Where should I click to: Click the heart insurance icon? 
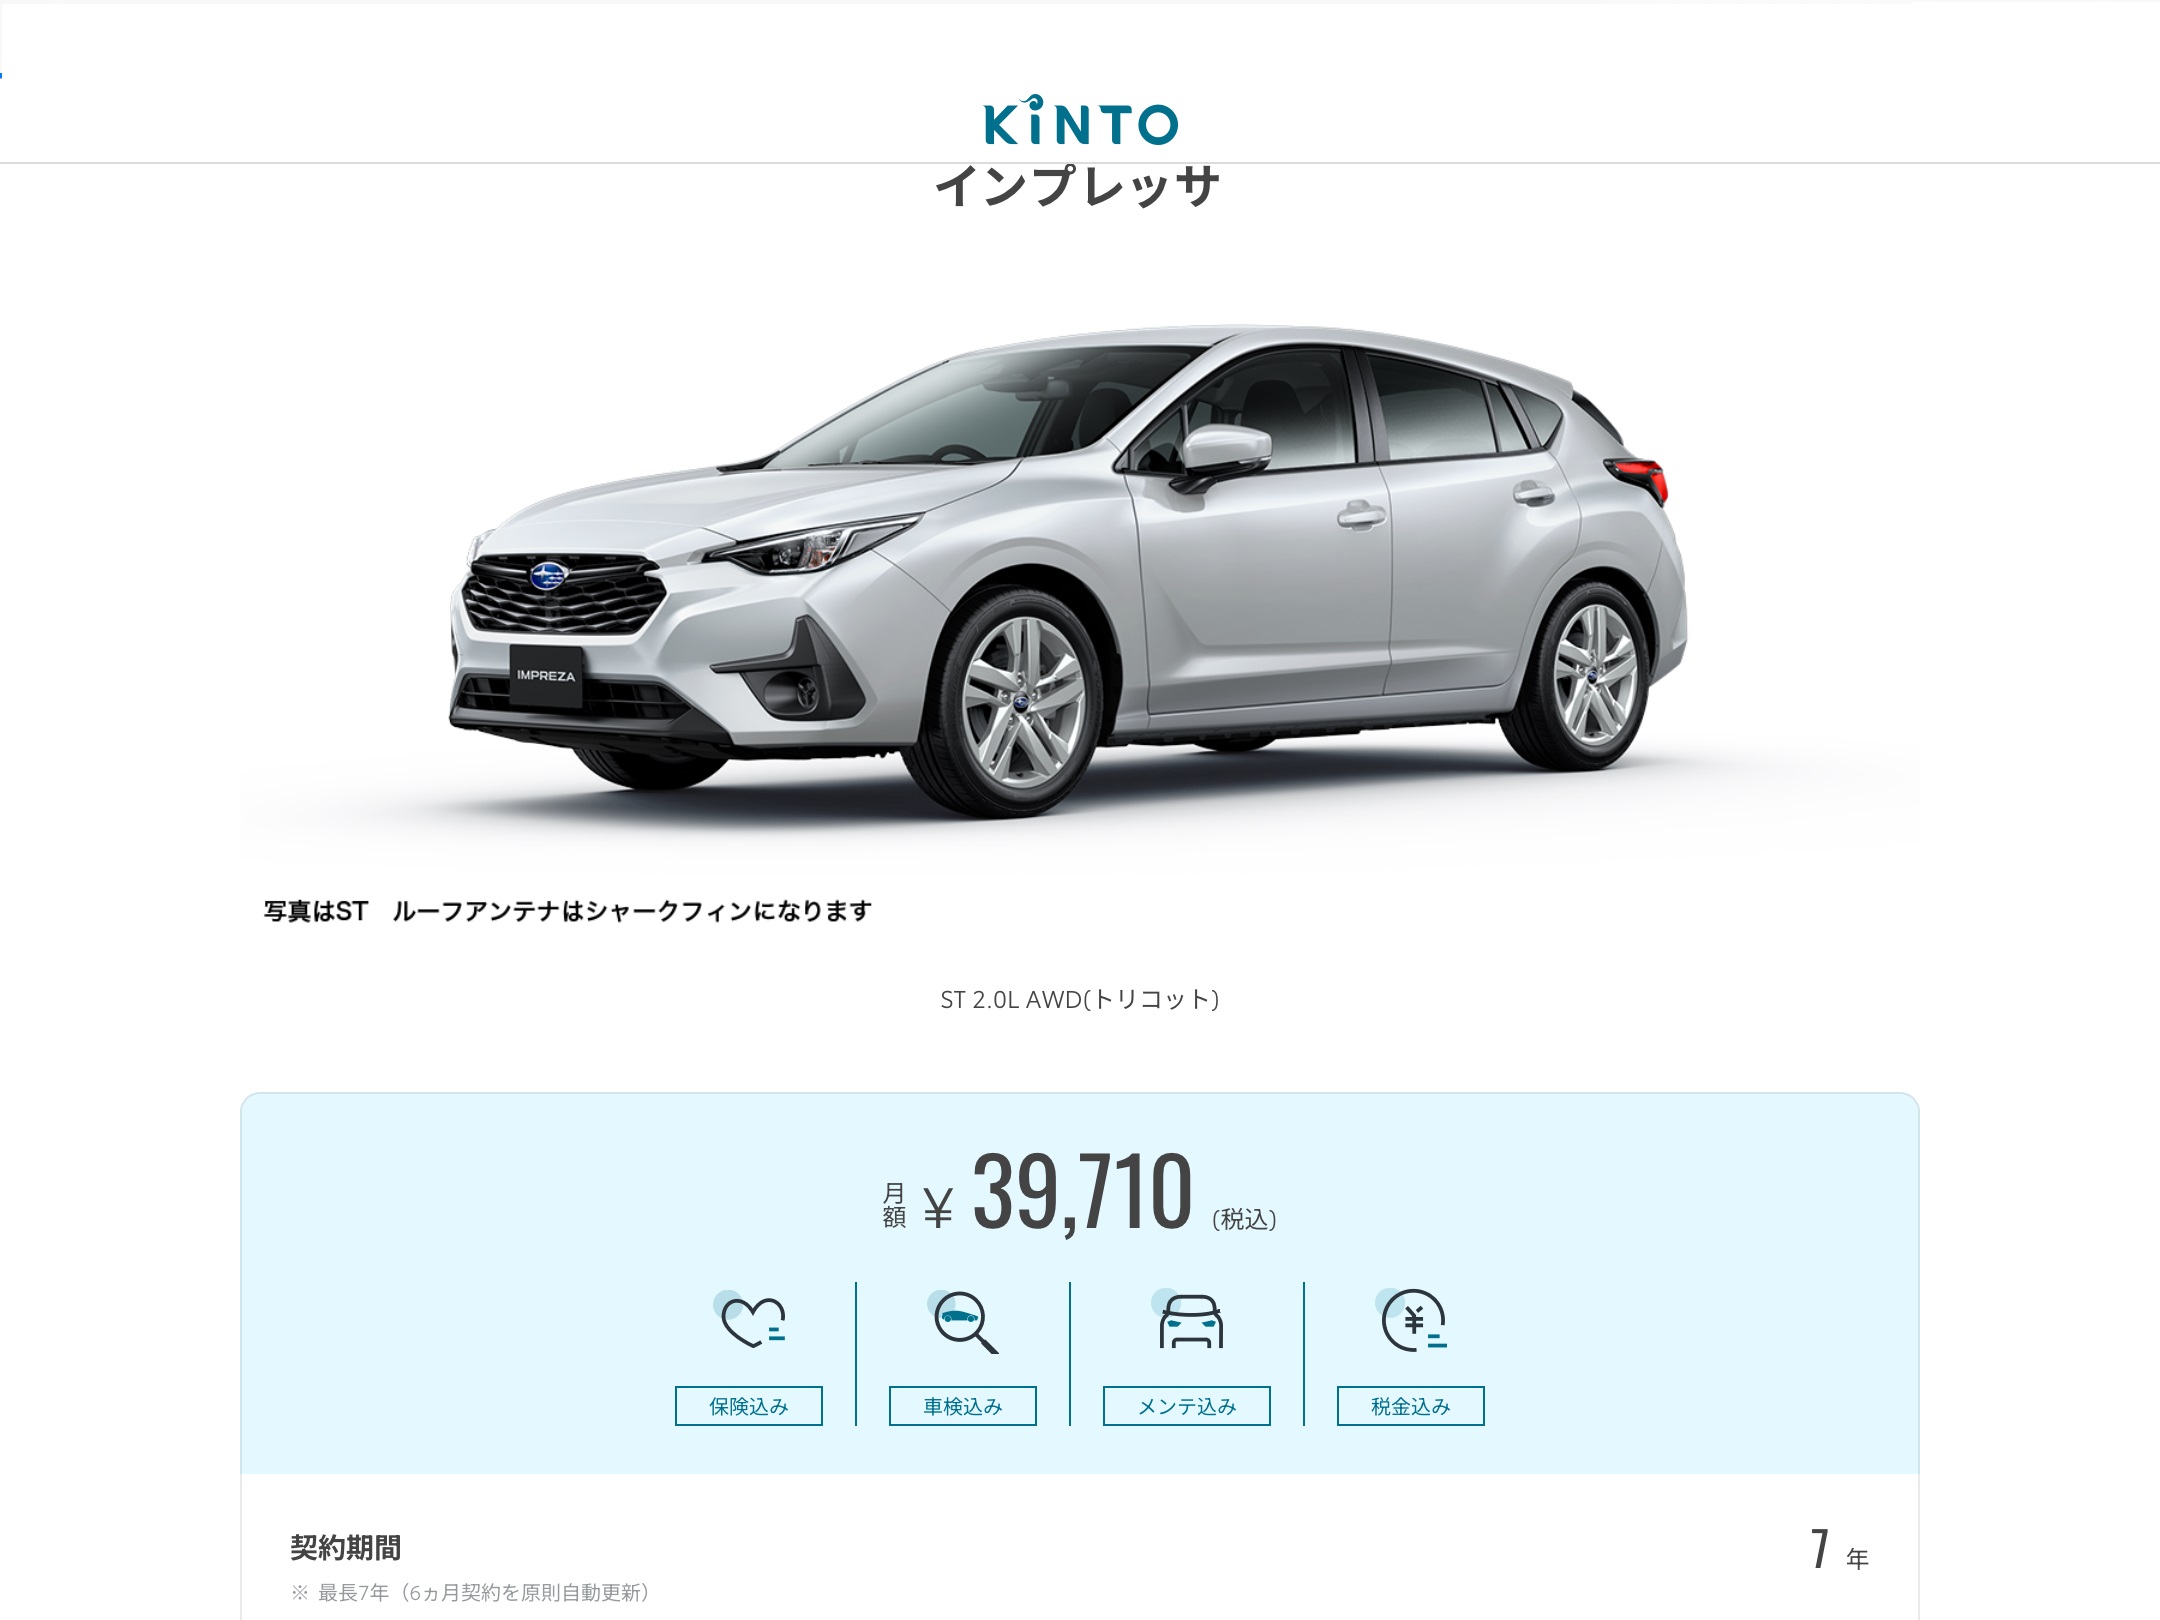coord(750,1320)
